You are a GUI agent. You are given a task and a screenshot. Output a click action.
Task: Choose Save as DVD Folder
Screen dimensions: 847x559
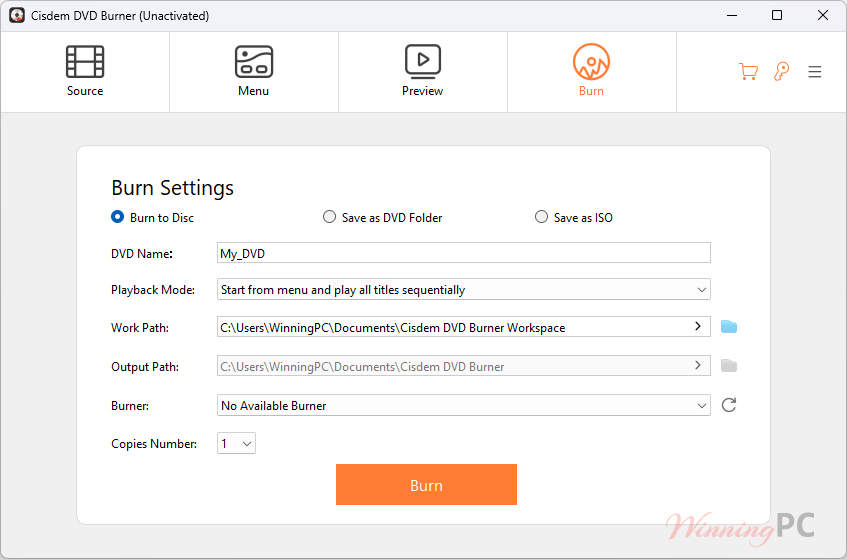click(x=382, y=217)
